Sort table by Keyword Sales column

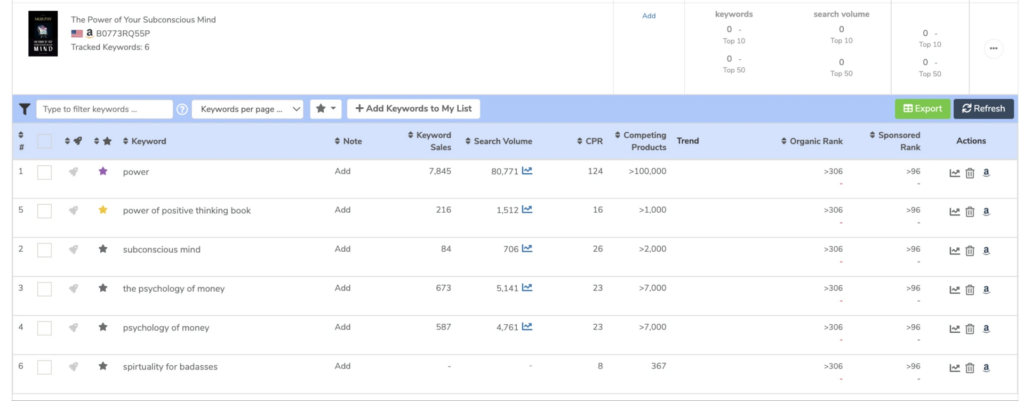pyautogui.click(x=432, y=141)
